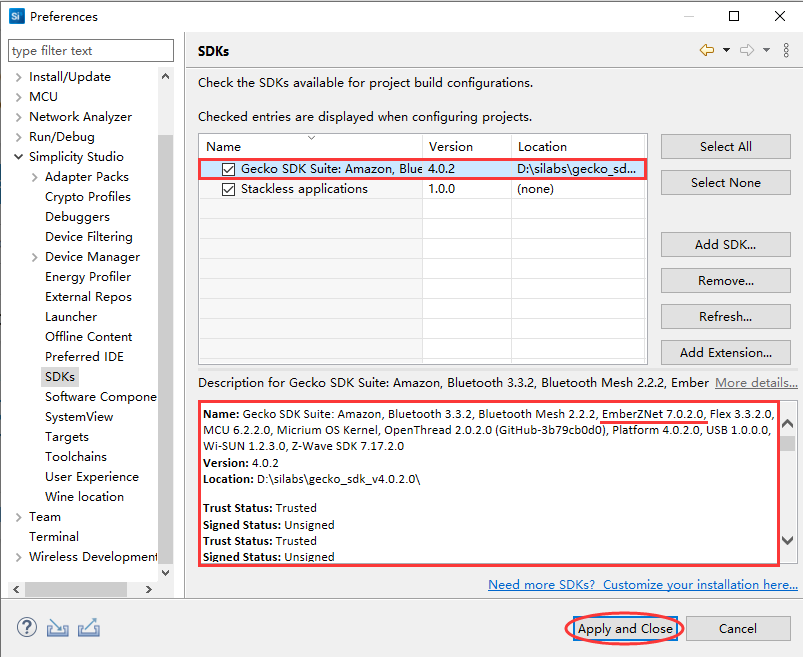Expand the Device Manager node
This screenshot has width=803, height=657.
coord(35,257)
